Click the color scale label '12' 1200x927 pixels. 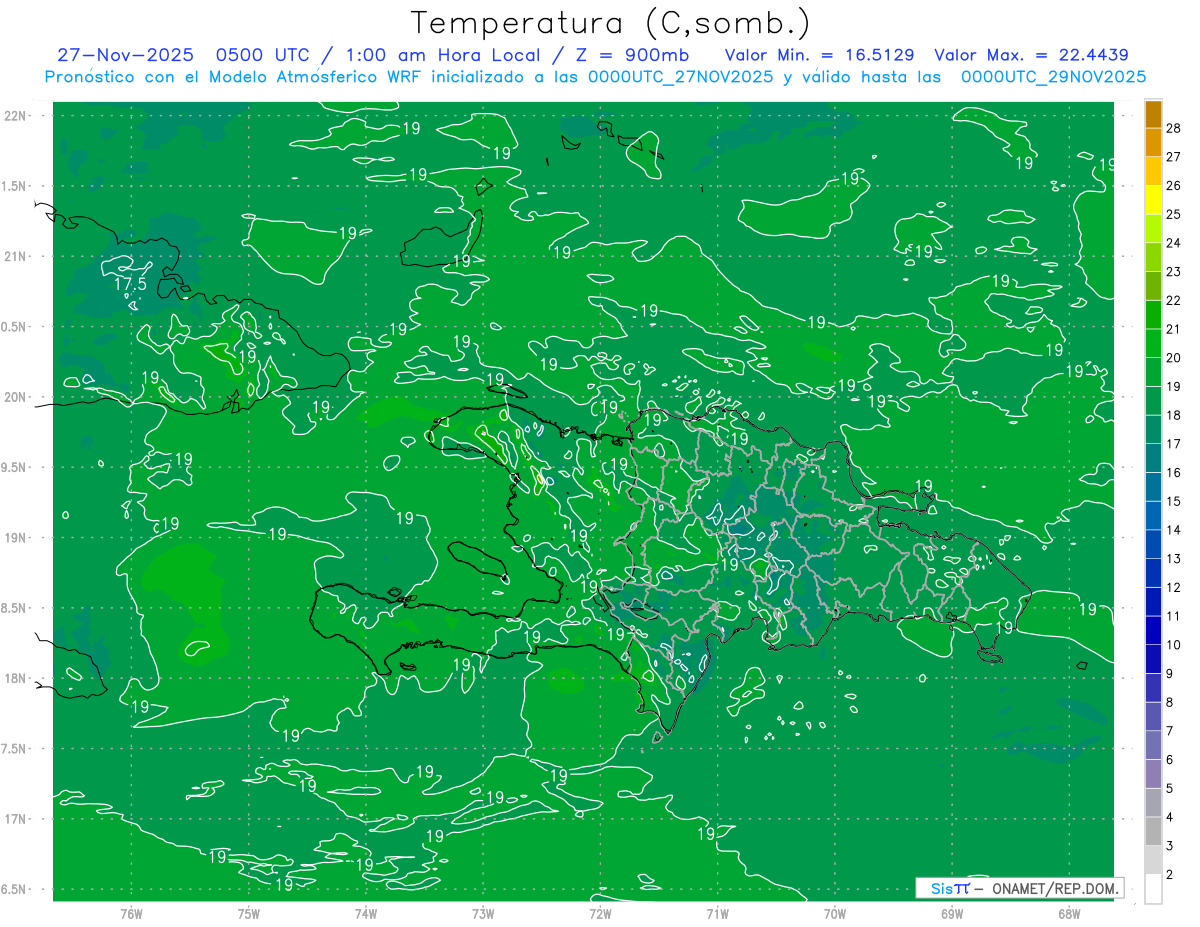1174,588
